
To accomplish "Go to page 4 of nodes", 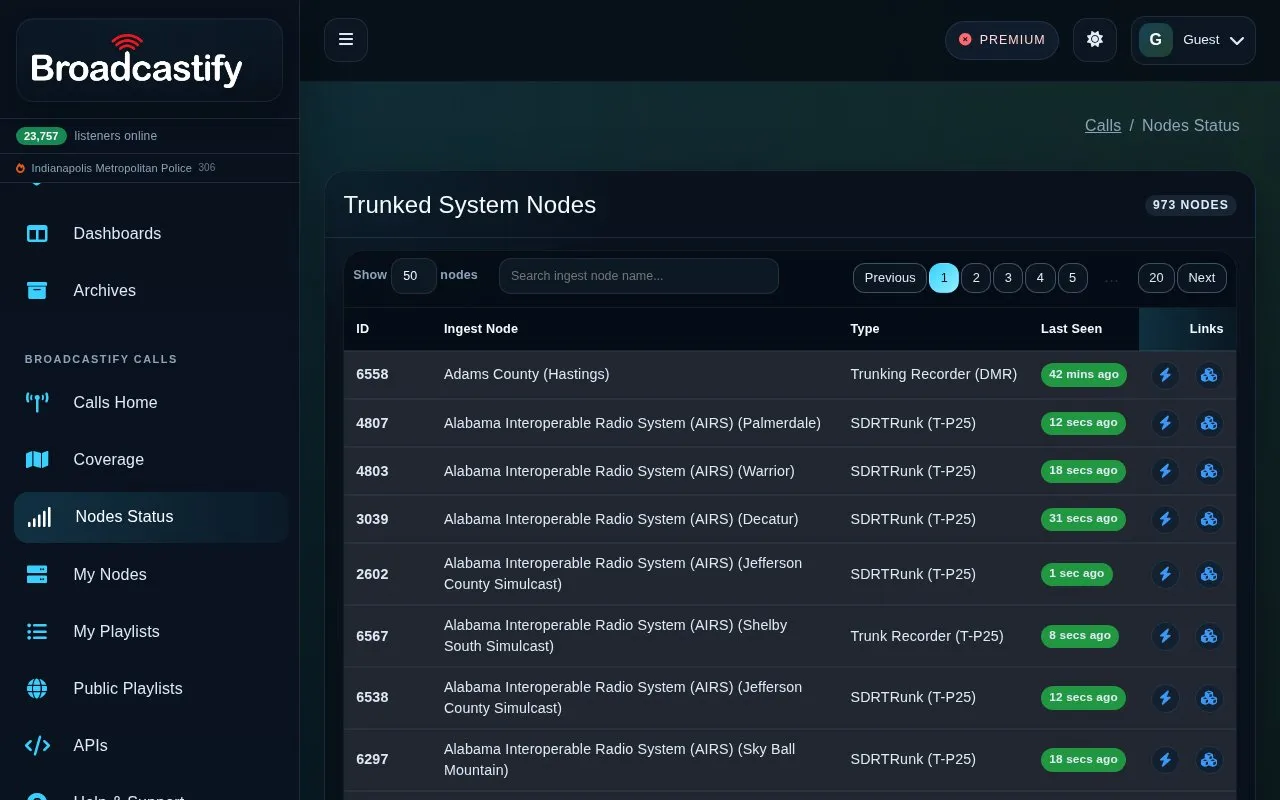I will [1040, 278].
